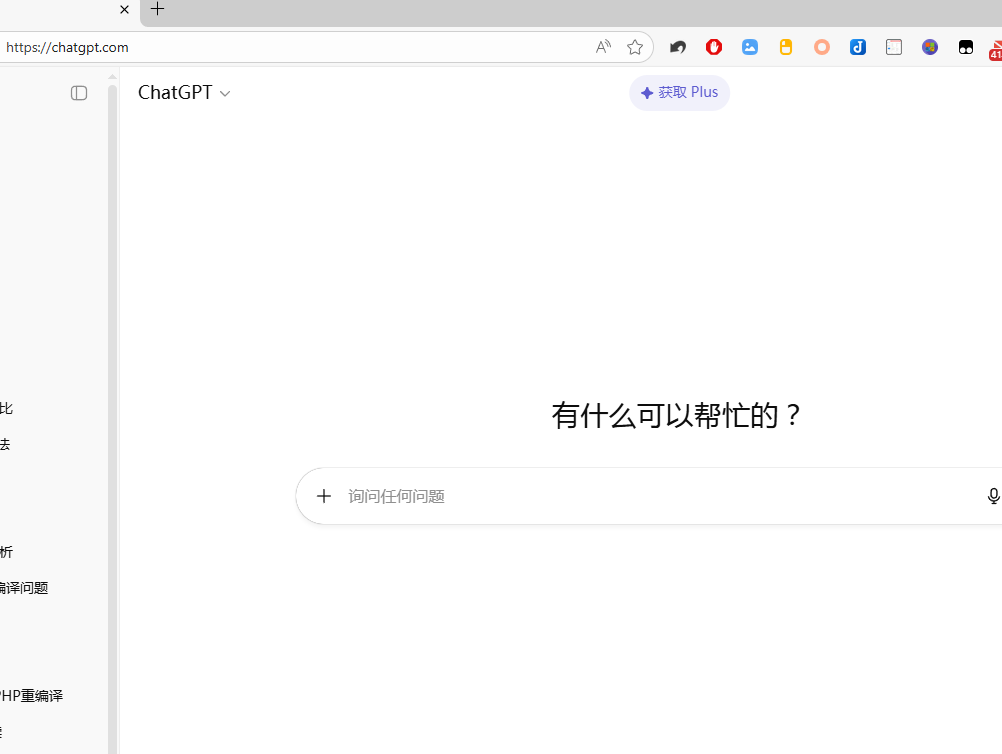Click the yellow mouse extension icon
The width and height of the screenshot is (1002, 754).
(786, 47)
